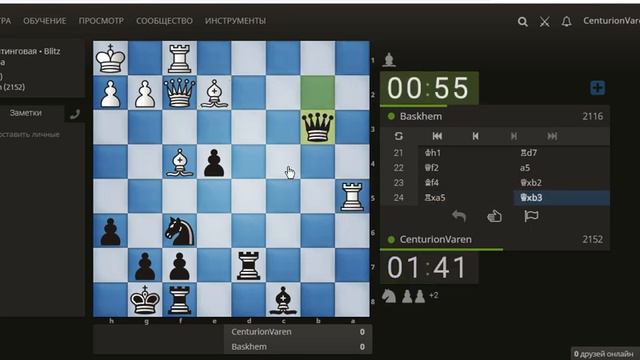Viewport: 640px width, 360px height.
Task: Click the 01:41 player clock
Action: pos(428,268)
